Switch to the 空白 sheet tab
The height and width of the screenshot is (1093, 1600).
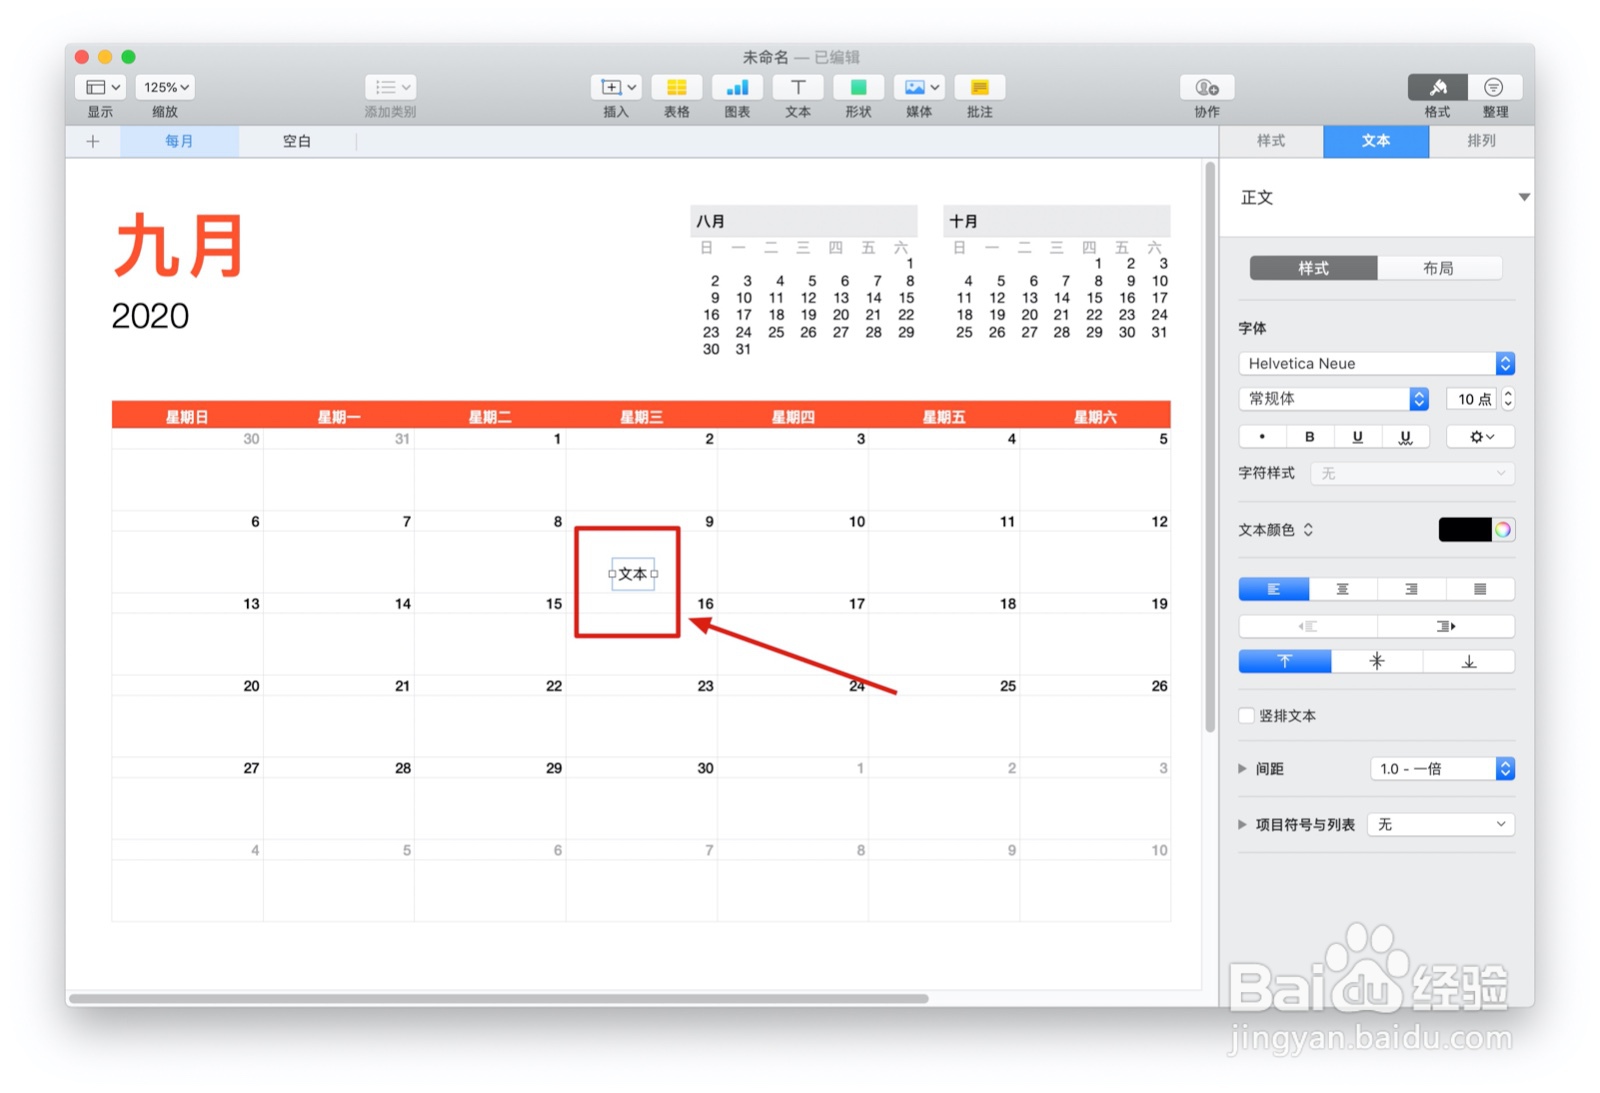pos(297,141)
